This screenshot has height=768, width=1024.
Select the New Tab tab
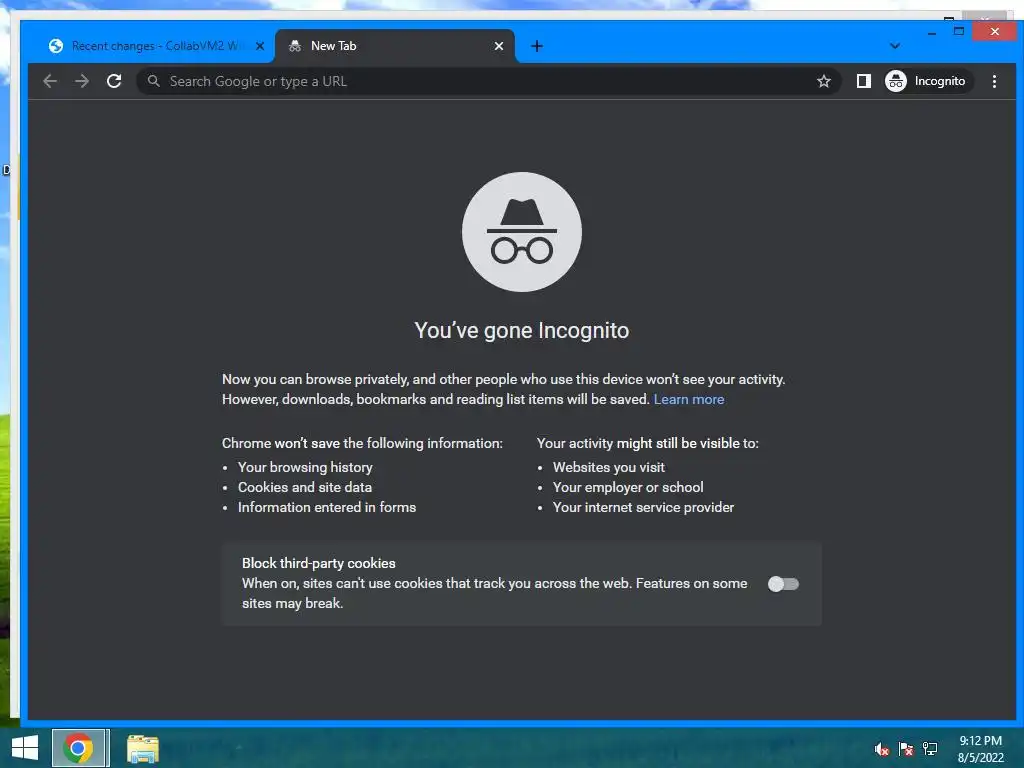[394, 46]
